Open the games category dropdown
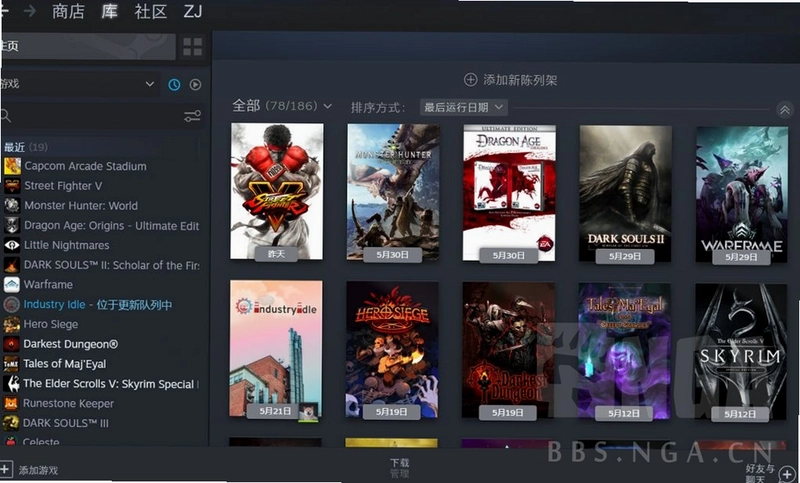The image size is (800, 483). click(x=78, y=84)
